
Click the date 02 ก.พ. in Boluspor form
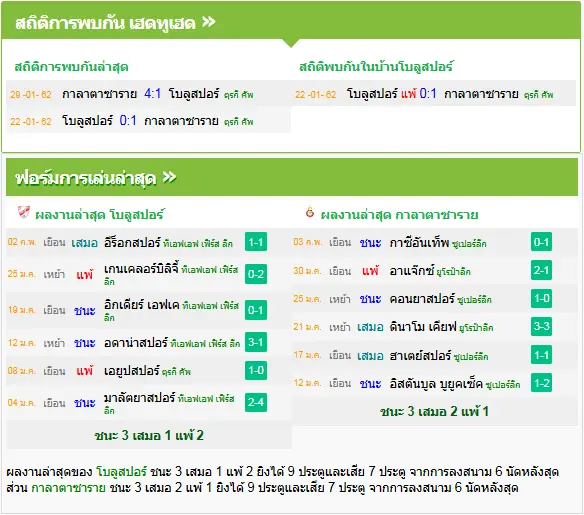tap(22, 242)
